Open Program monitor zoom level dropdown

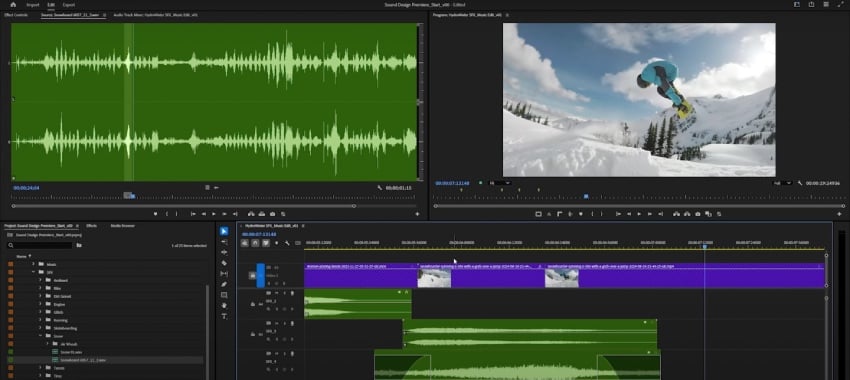[500, 183]
